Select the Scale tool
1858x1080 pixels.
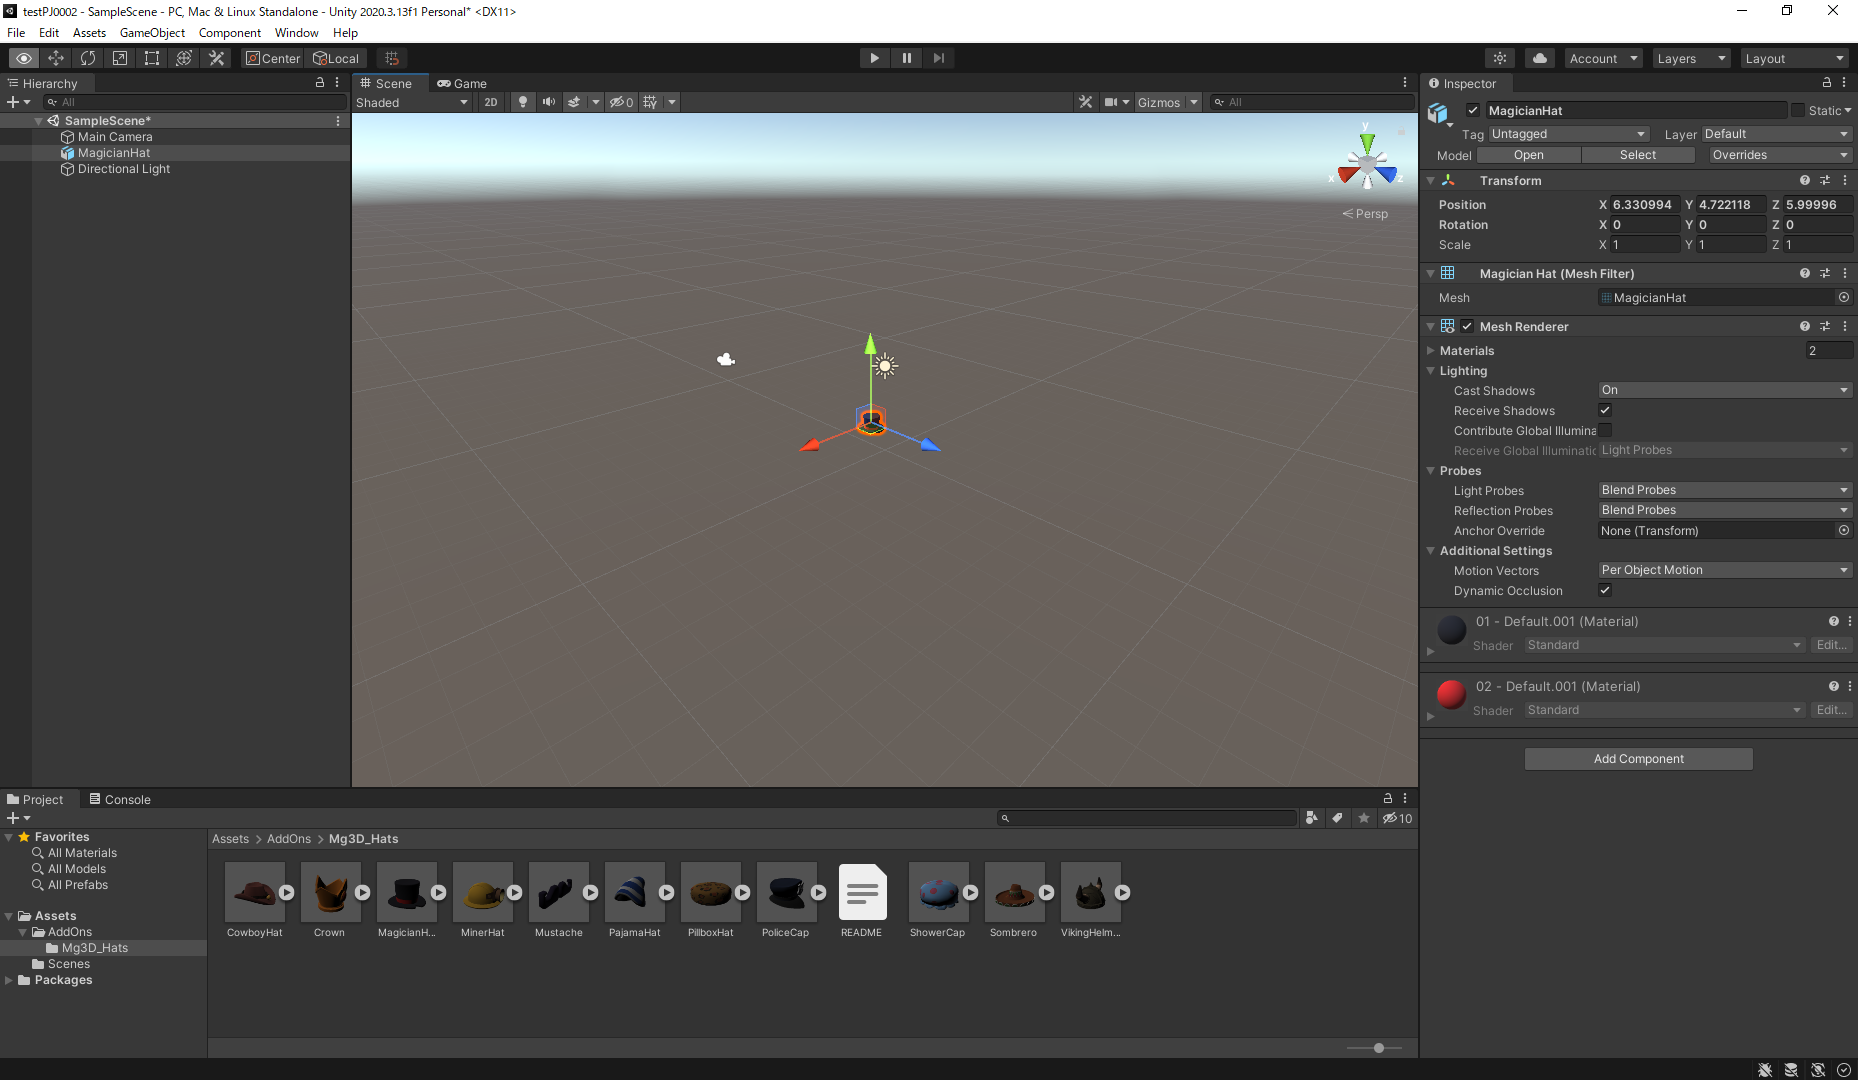pos(120,58)
